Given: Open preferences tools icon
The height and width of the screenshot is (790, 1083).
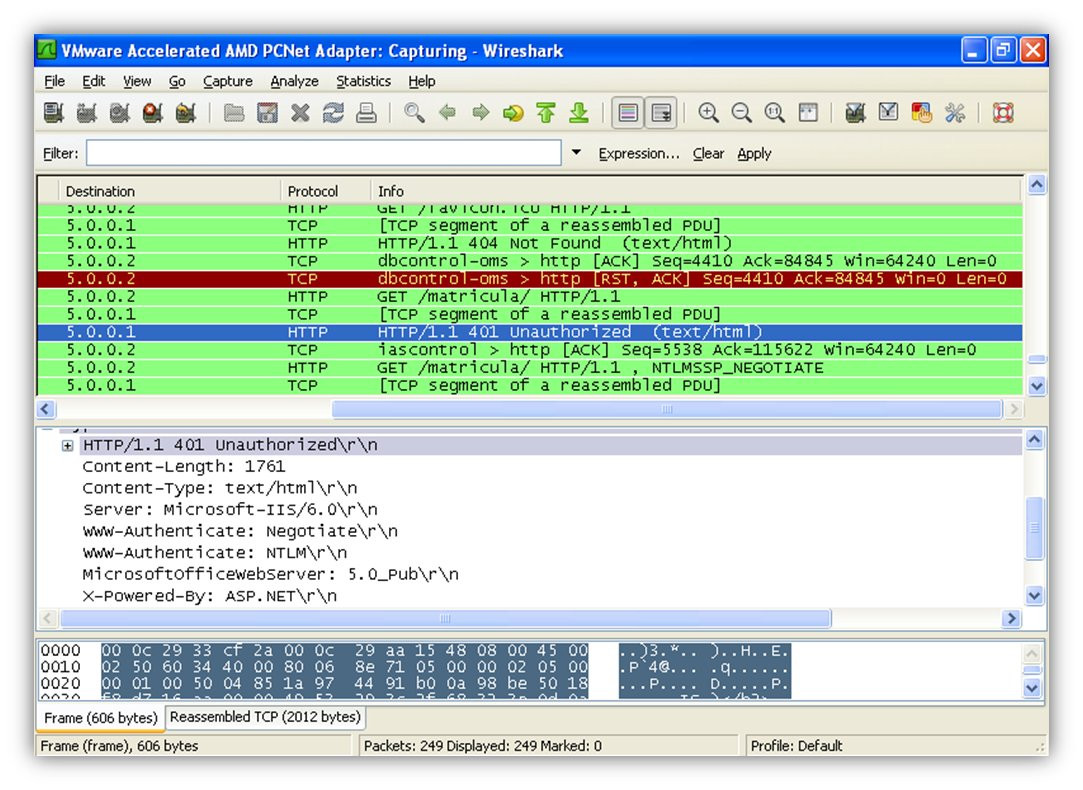Looking at the screenshot, I should [x=955, y=113].
